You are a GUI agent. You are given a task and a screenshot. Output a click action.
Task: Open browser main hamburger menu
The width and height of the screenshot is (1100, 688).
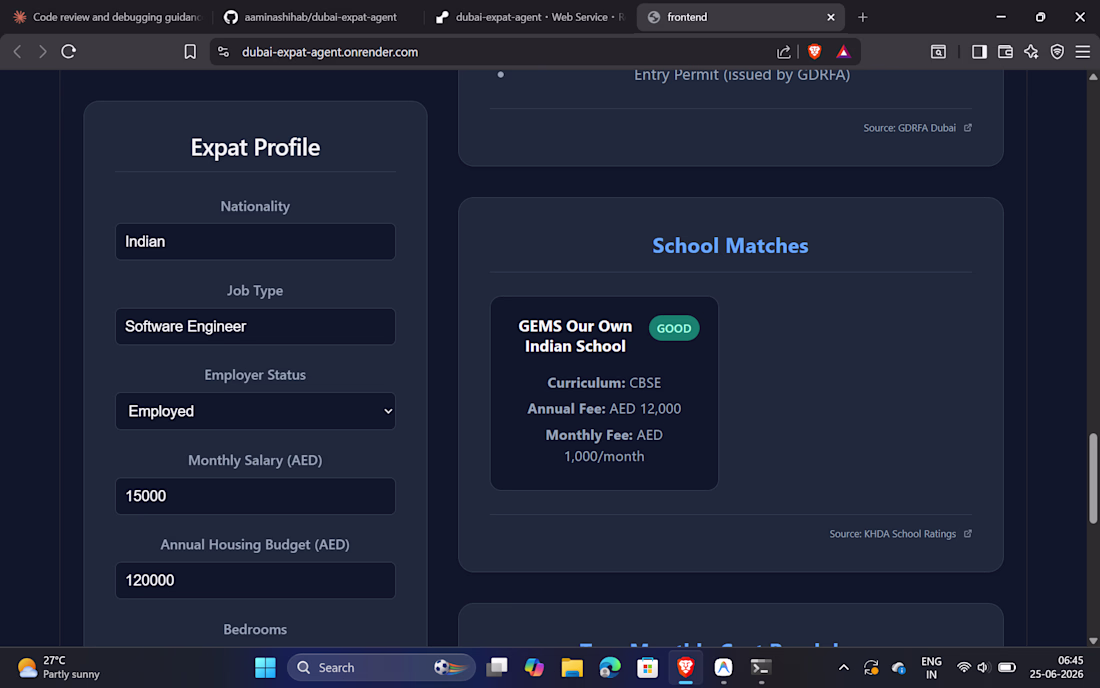(x=1082, y=52)
